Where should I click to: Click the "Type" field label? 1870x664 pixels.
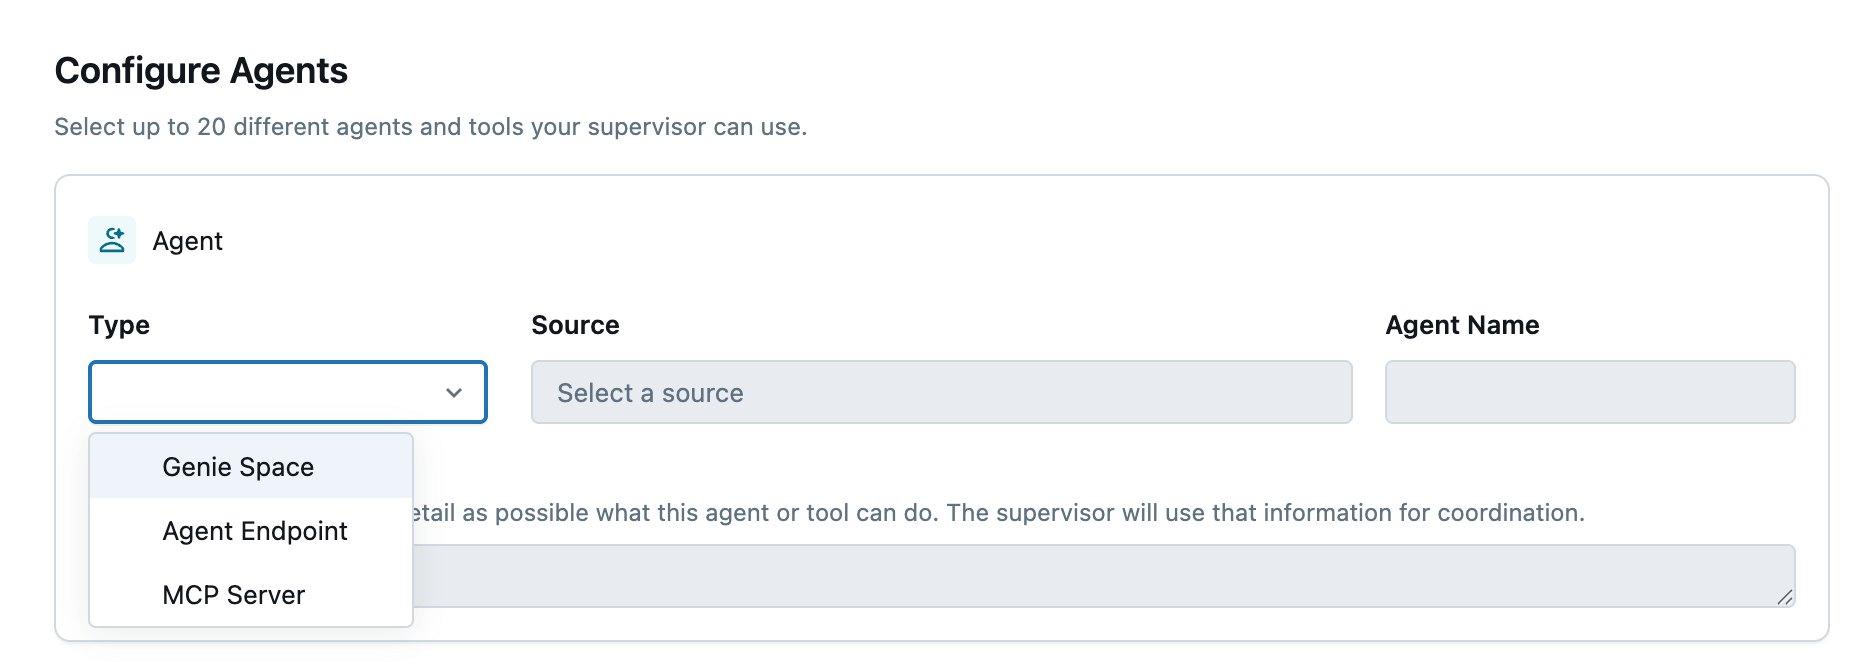pos(119,325)
